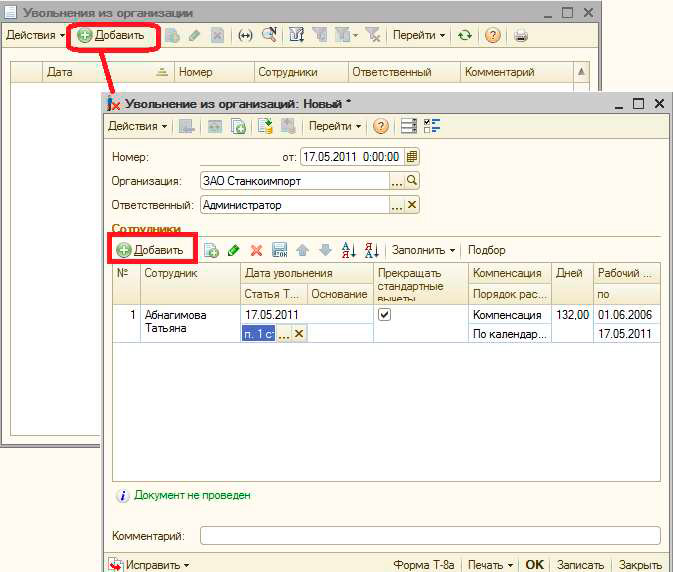Click the Добавить button in employees section
The height and width of the screenshot is (572, 673).
pyautogui.click(x=151, y=250)
